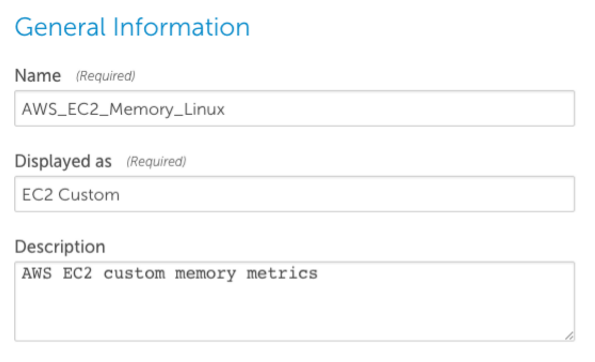Click the word custom in Description
The height and width of the screenshot is (362, 595).
[134, 274]
